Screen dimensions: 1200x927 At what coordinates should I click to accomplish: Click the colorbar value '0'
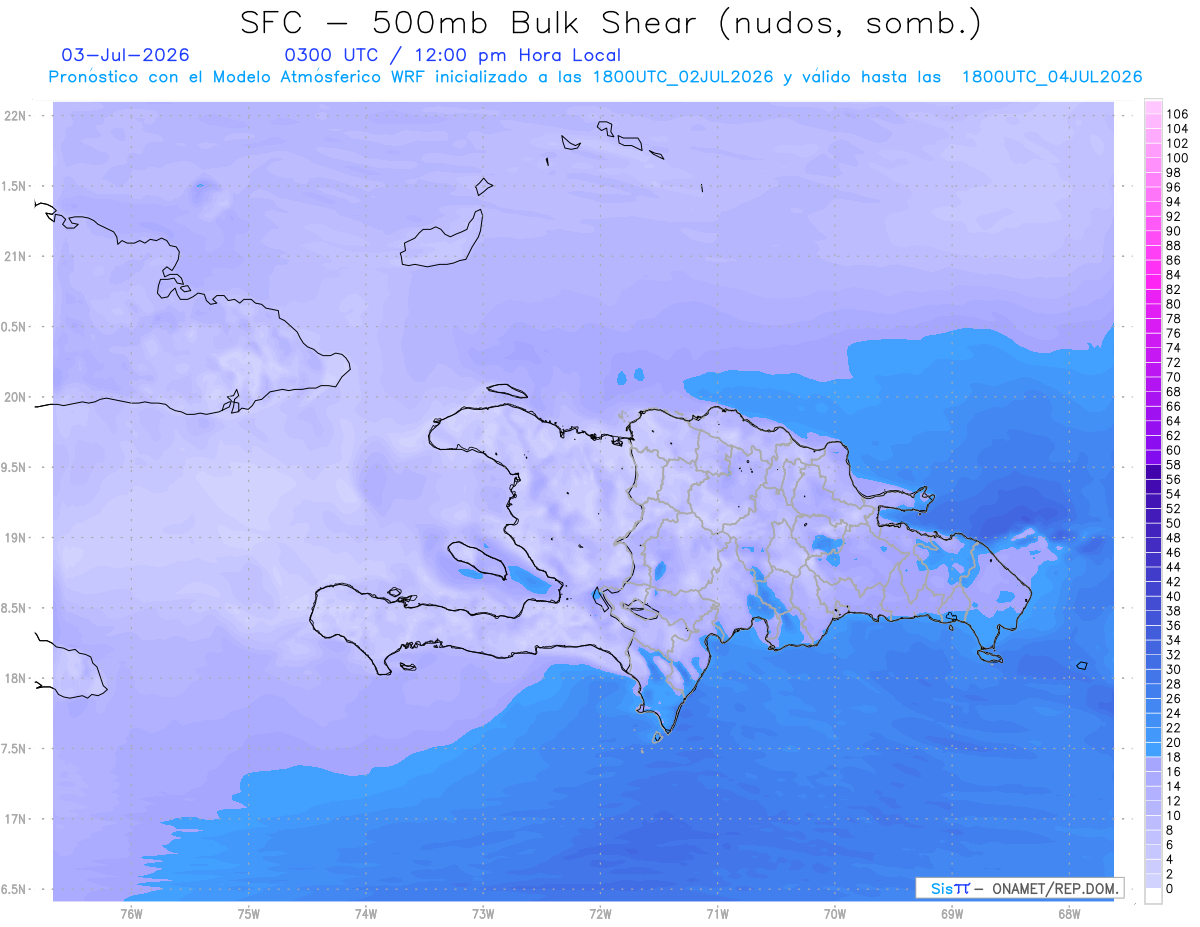(1170, 889)
